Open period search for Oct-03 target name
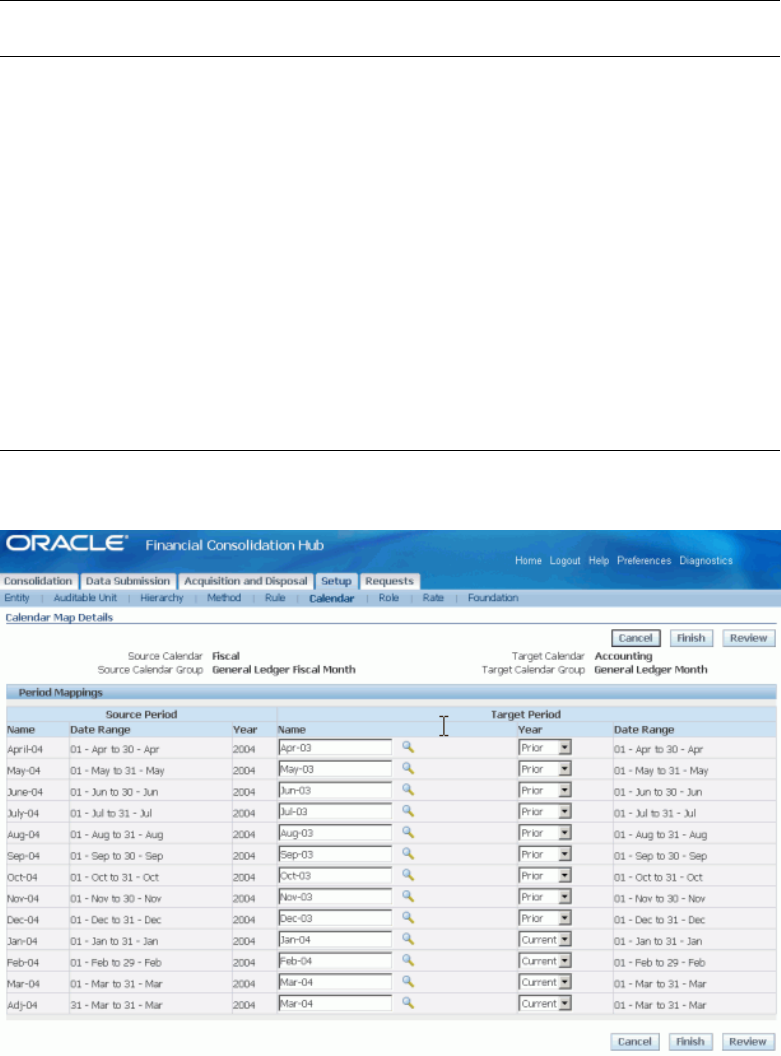The height and width of the screenshot is (1056, 781). tap(408, 875)
